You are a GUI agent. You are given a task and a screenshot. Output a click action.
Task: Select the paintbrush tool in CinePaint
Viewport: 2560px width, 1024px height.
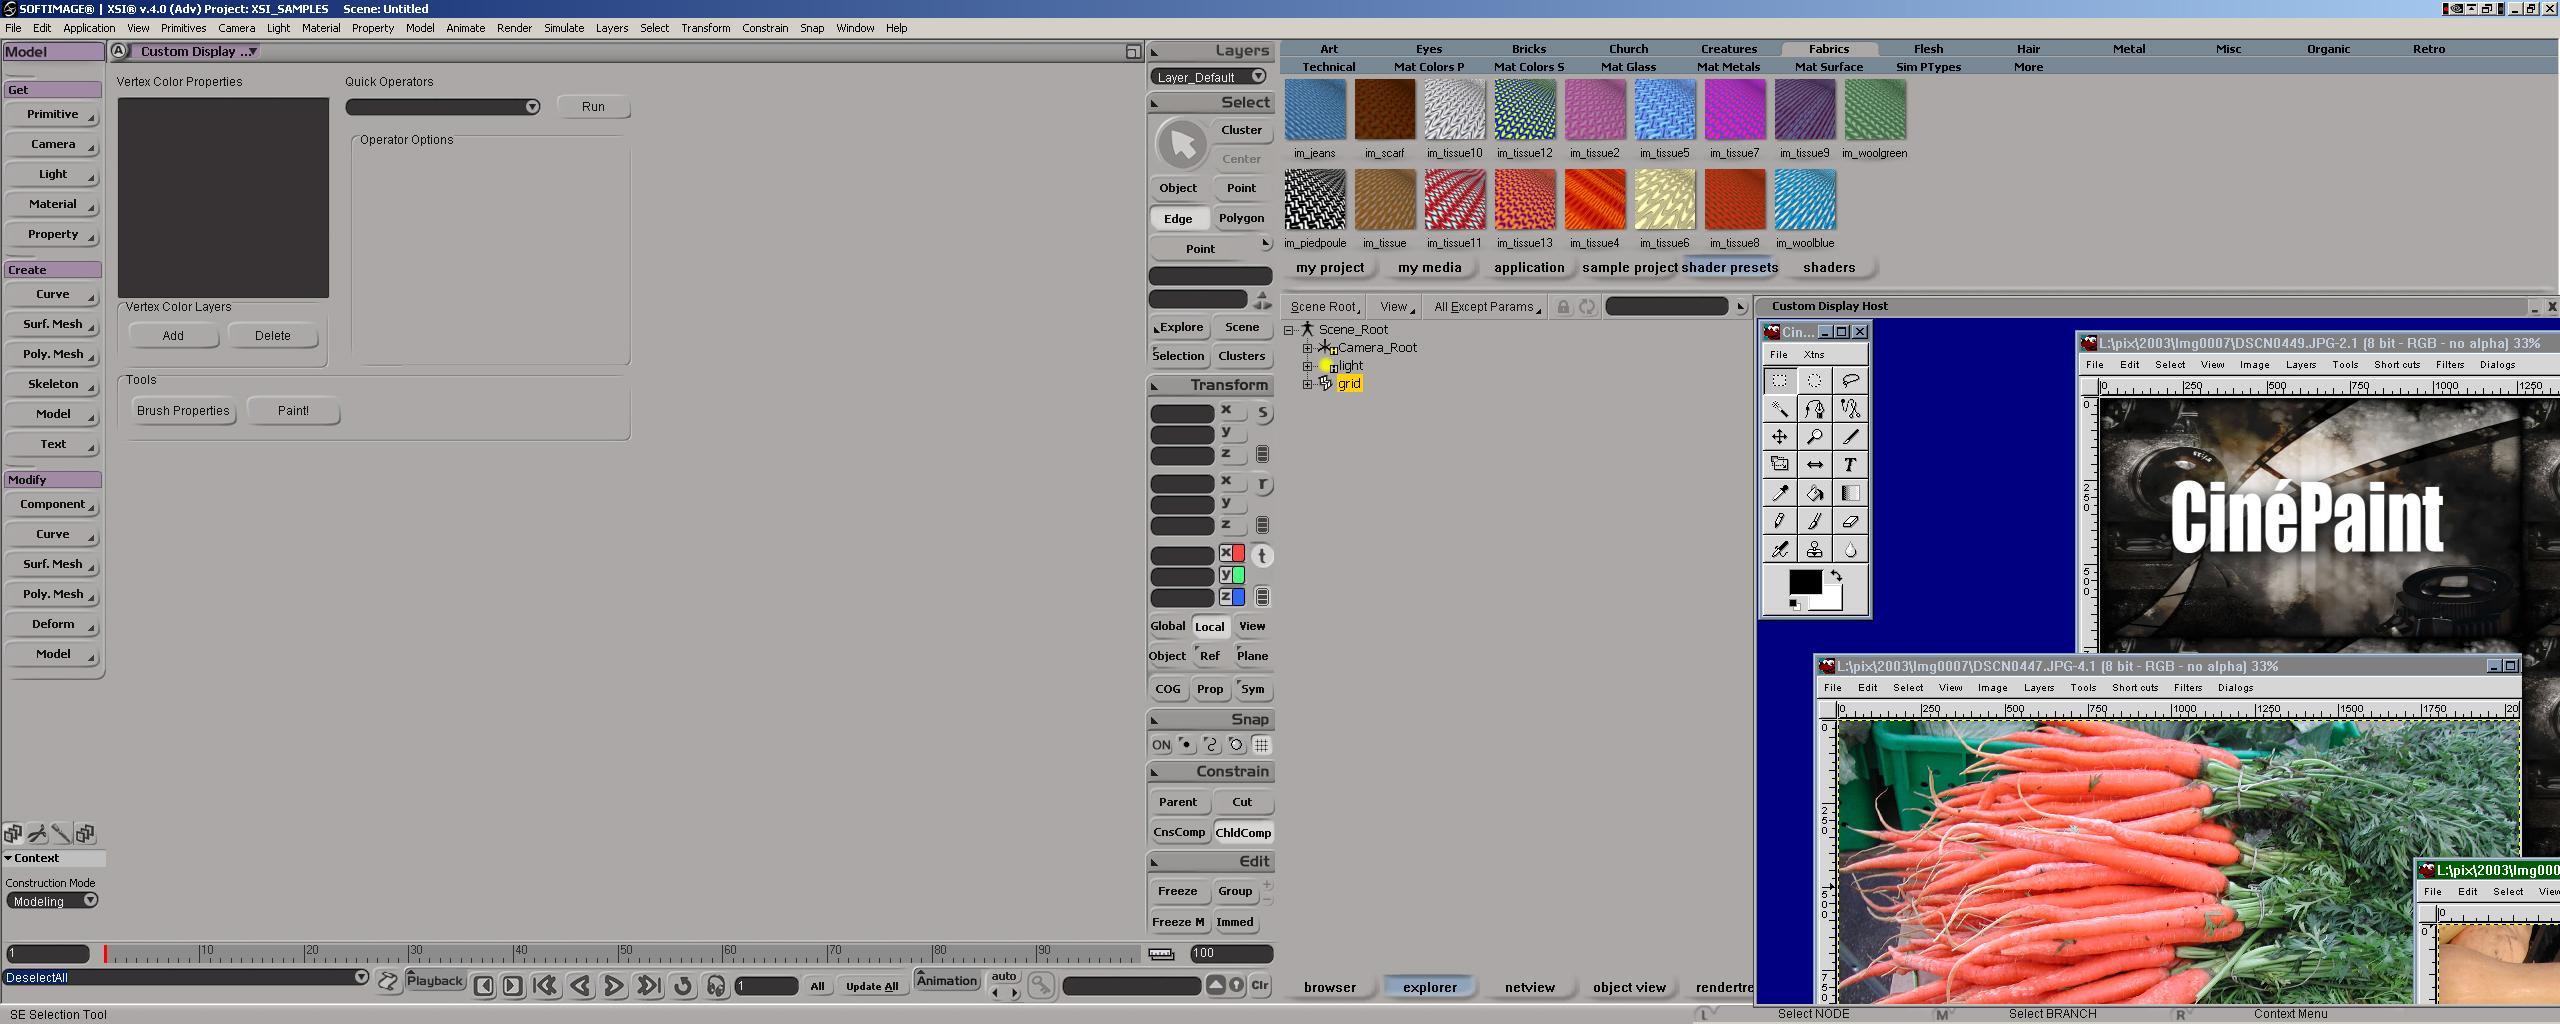click(x=1814, y=520)
